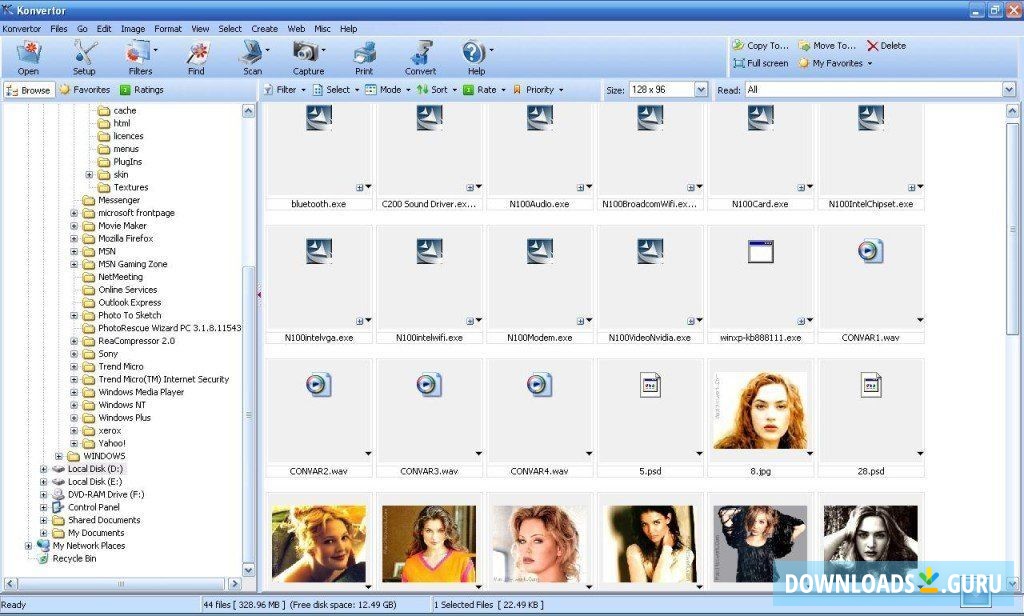Viewport: 1024px width, 616px height.
Task: Switch to Full screen view
Action: (761, 63)
